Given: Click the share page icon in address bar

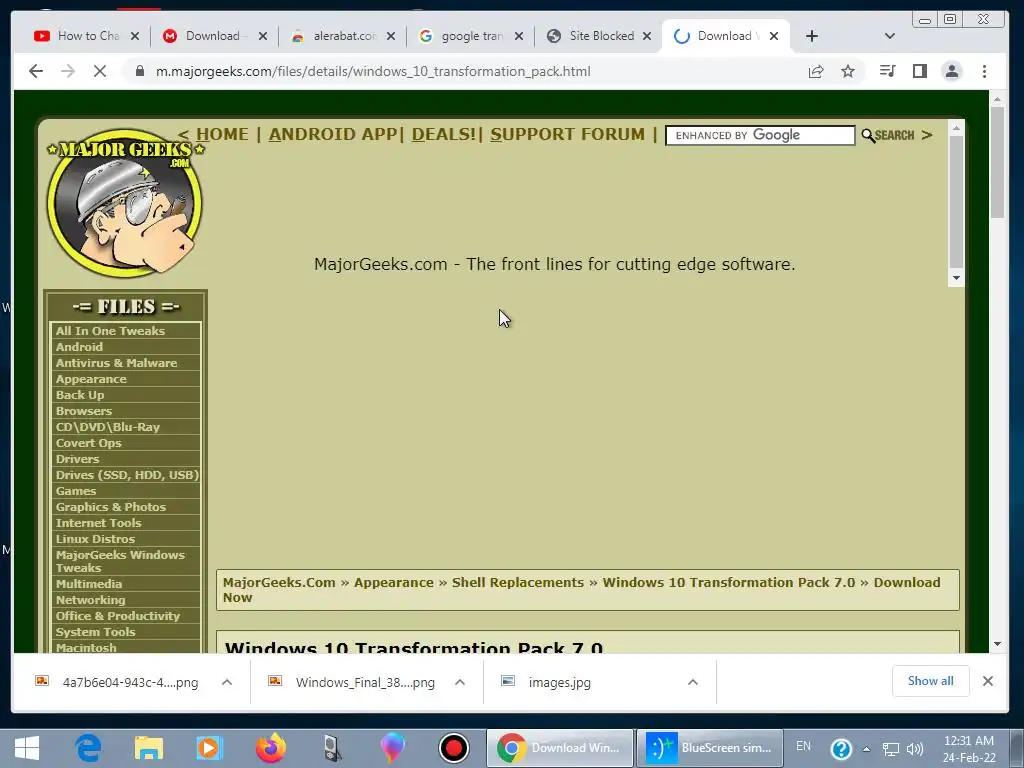Looking at the screenshot, I should coord(816,71).
